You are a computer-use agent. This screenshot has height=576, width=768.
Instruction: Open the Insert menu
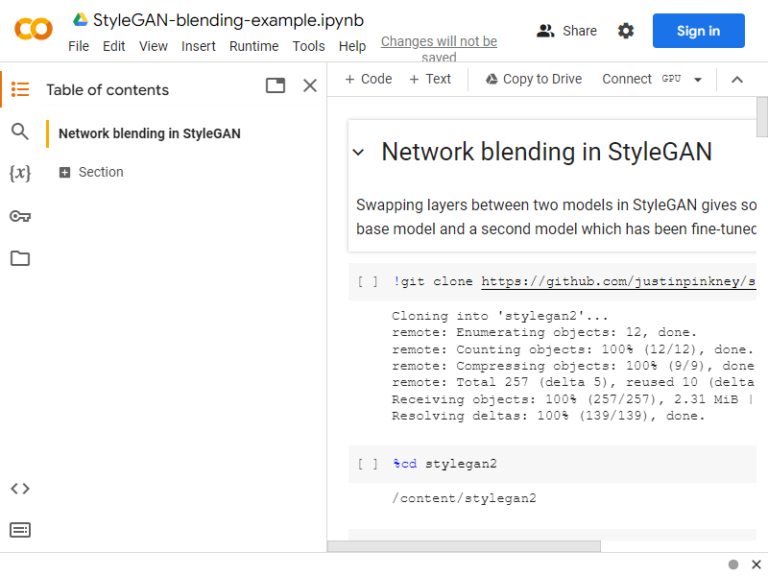point(198,46)
